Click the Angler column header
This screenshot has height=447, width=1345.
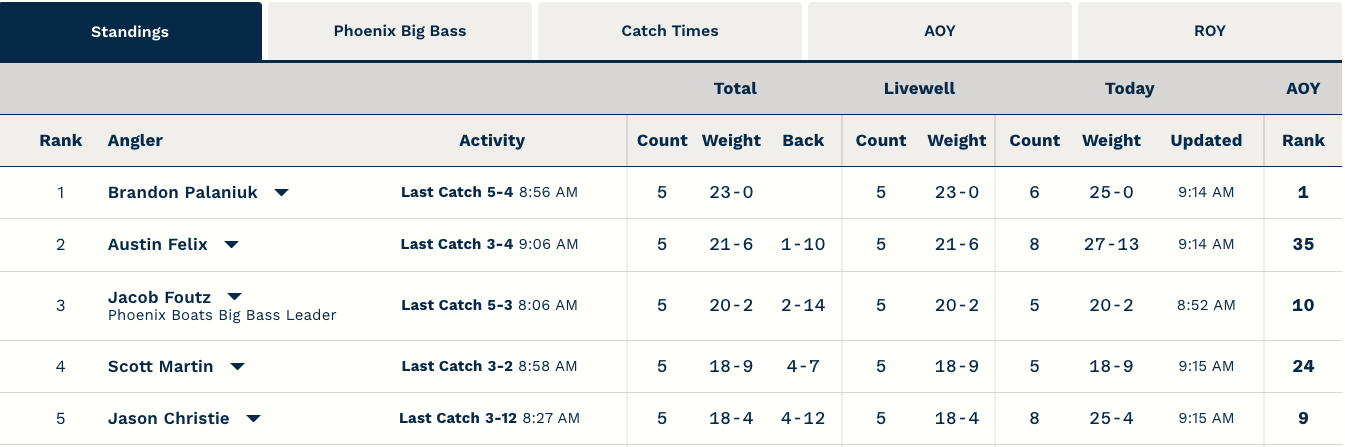pos(135,141)
